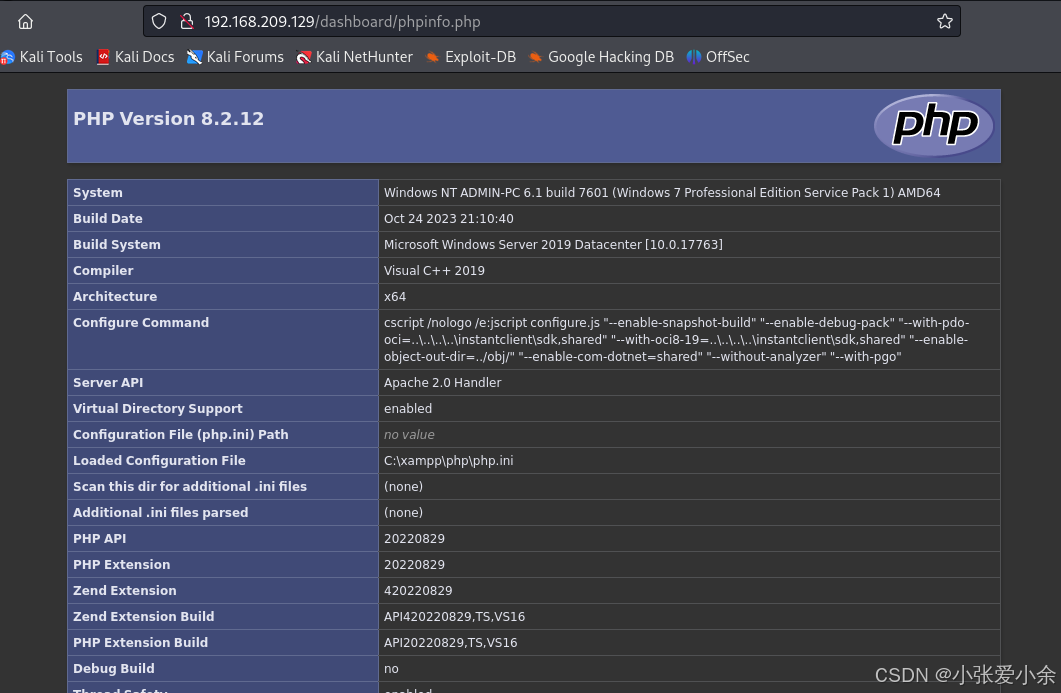Open Google Hacking DB bookmark label
The height and width of the screenshot is (693, 1061).
[x=611, y=58]
